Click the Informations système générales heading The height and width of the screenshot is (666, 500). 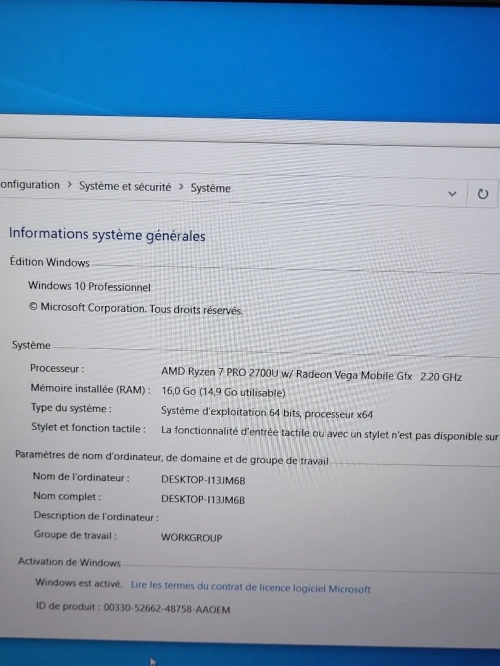click(107, 234)
